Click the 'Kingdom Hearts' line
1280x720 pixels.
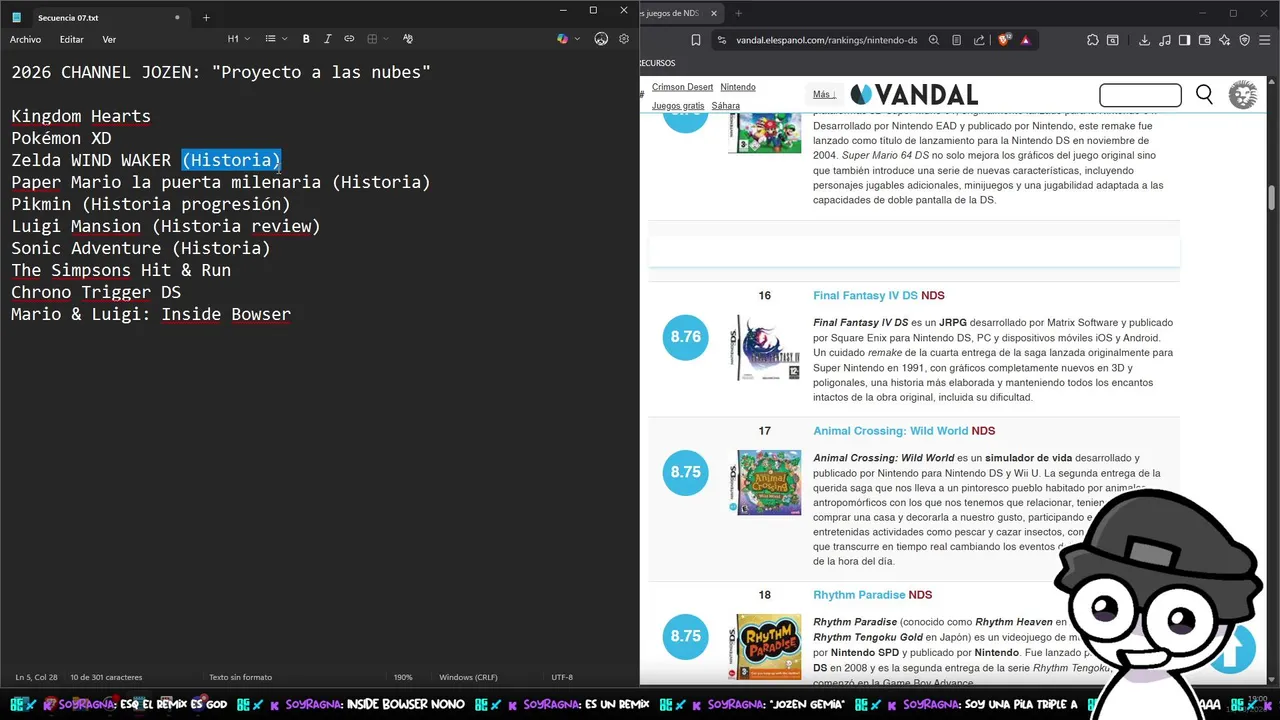click(x=81, y=116)
